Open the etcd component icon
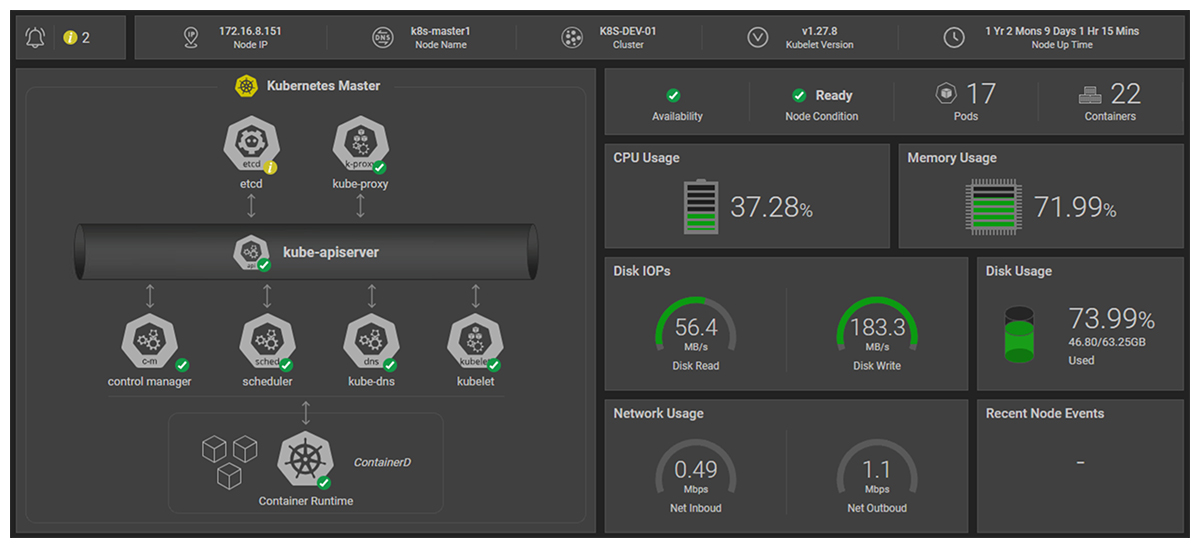1200x548 pixels. 250,144
